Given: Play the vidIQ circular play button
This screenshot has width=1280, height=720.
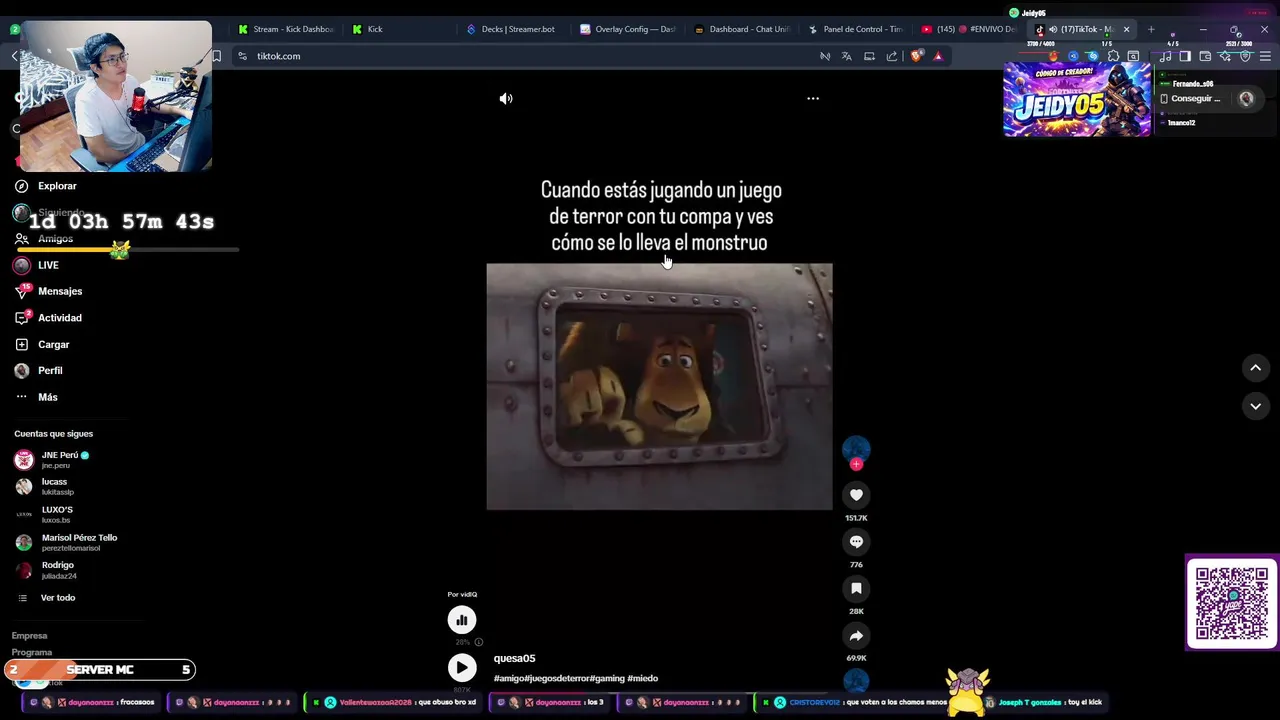Looking at the screenshot, I should (462, 667).
